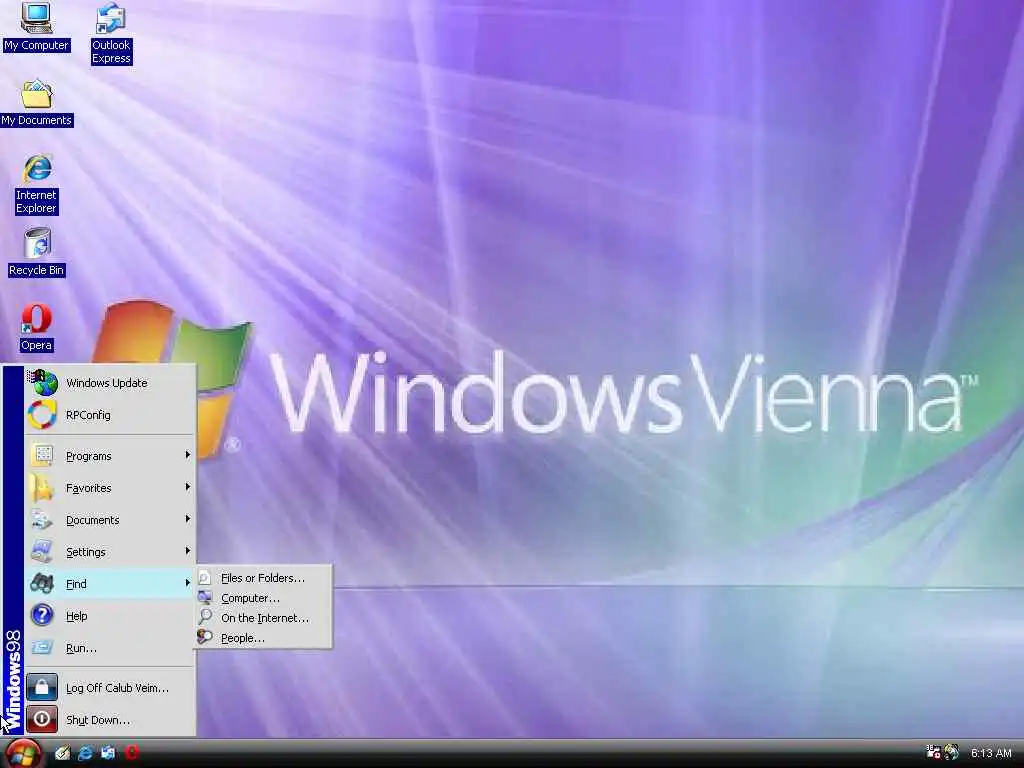The image size is (1024, 768).
Task: Click the Programs folder icon in the Start menu
Action: [42, 455]
